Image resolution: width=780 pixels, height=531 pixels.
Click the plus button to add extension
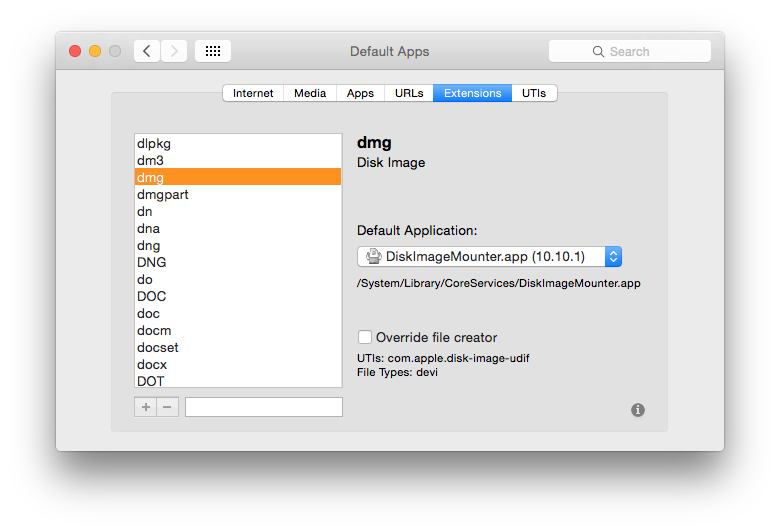146,407
